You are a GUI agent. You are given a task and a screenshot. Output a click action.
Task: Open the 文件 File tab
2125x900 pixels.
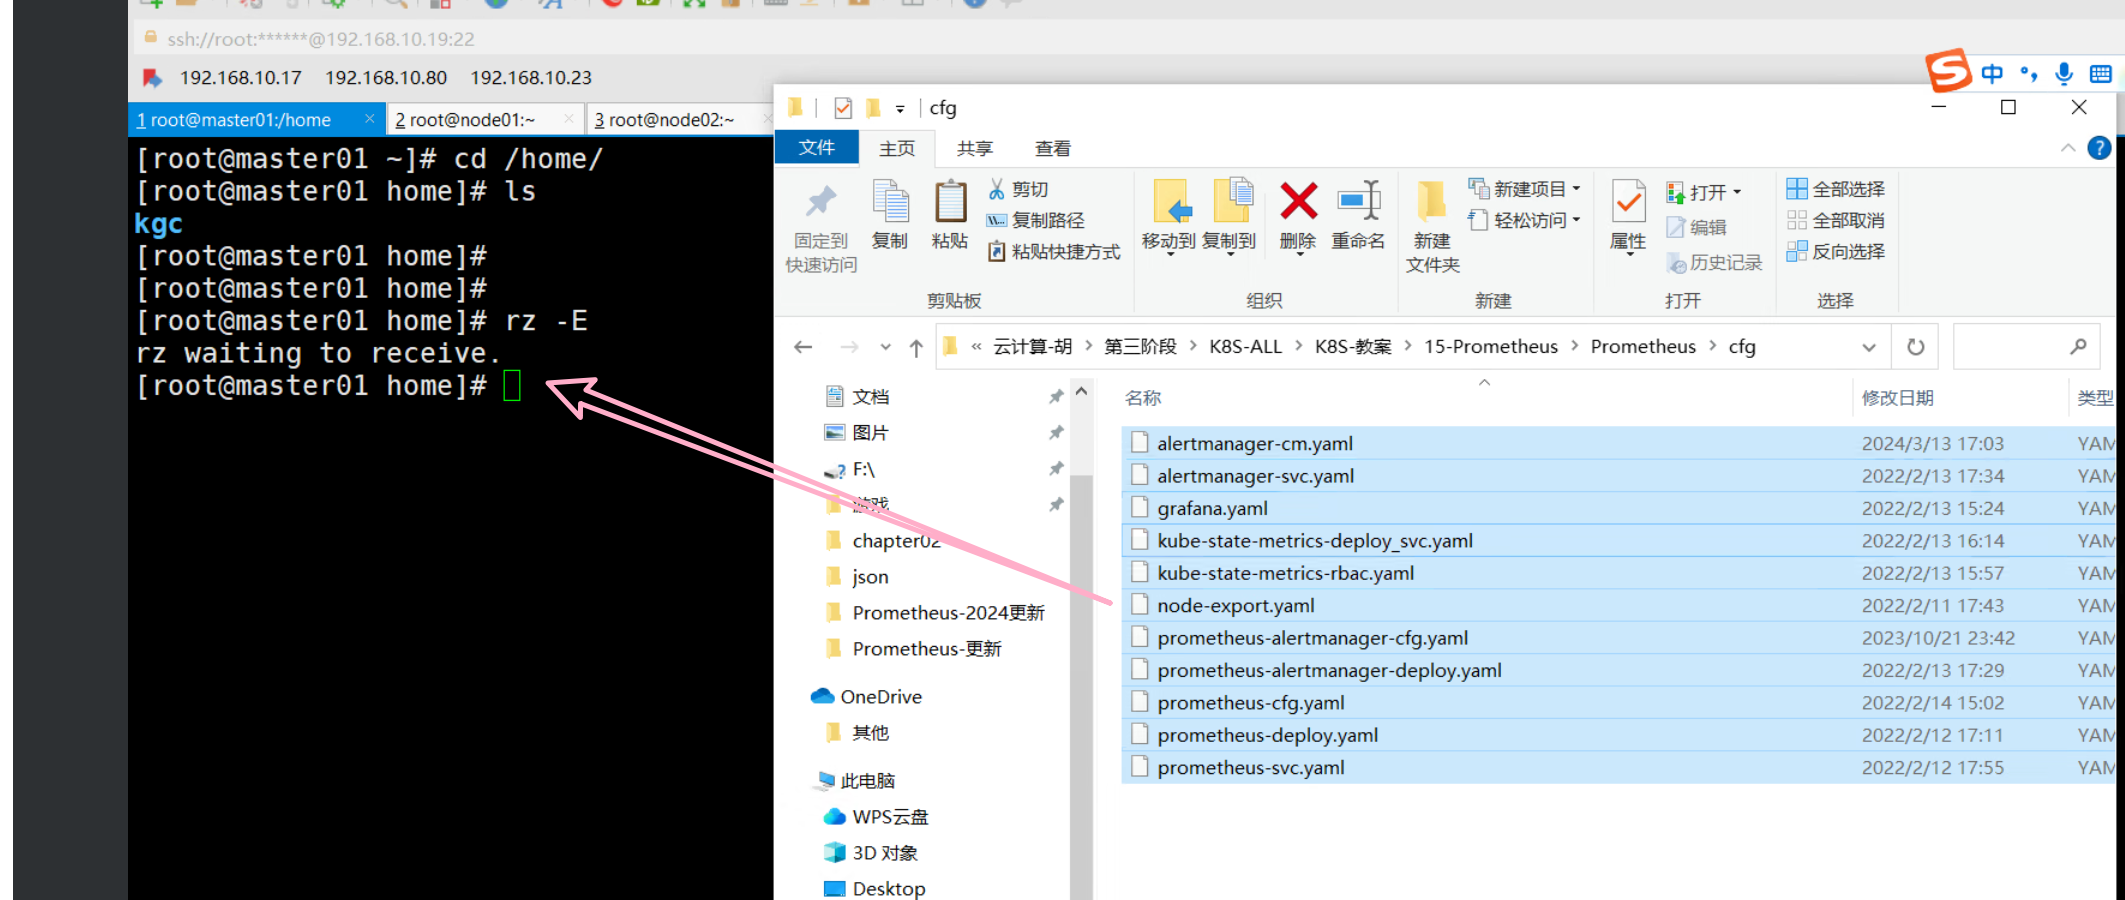pos(816,147)
